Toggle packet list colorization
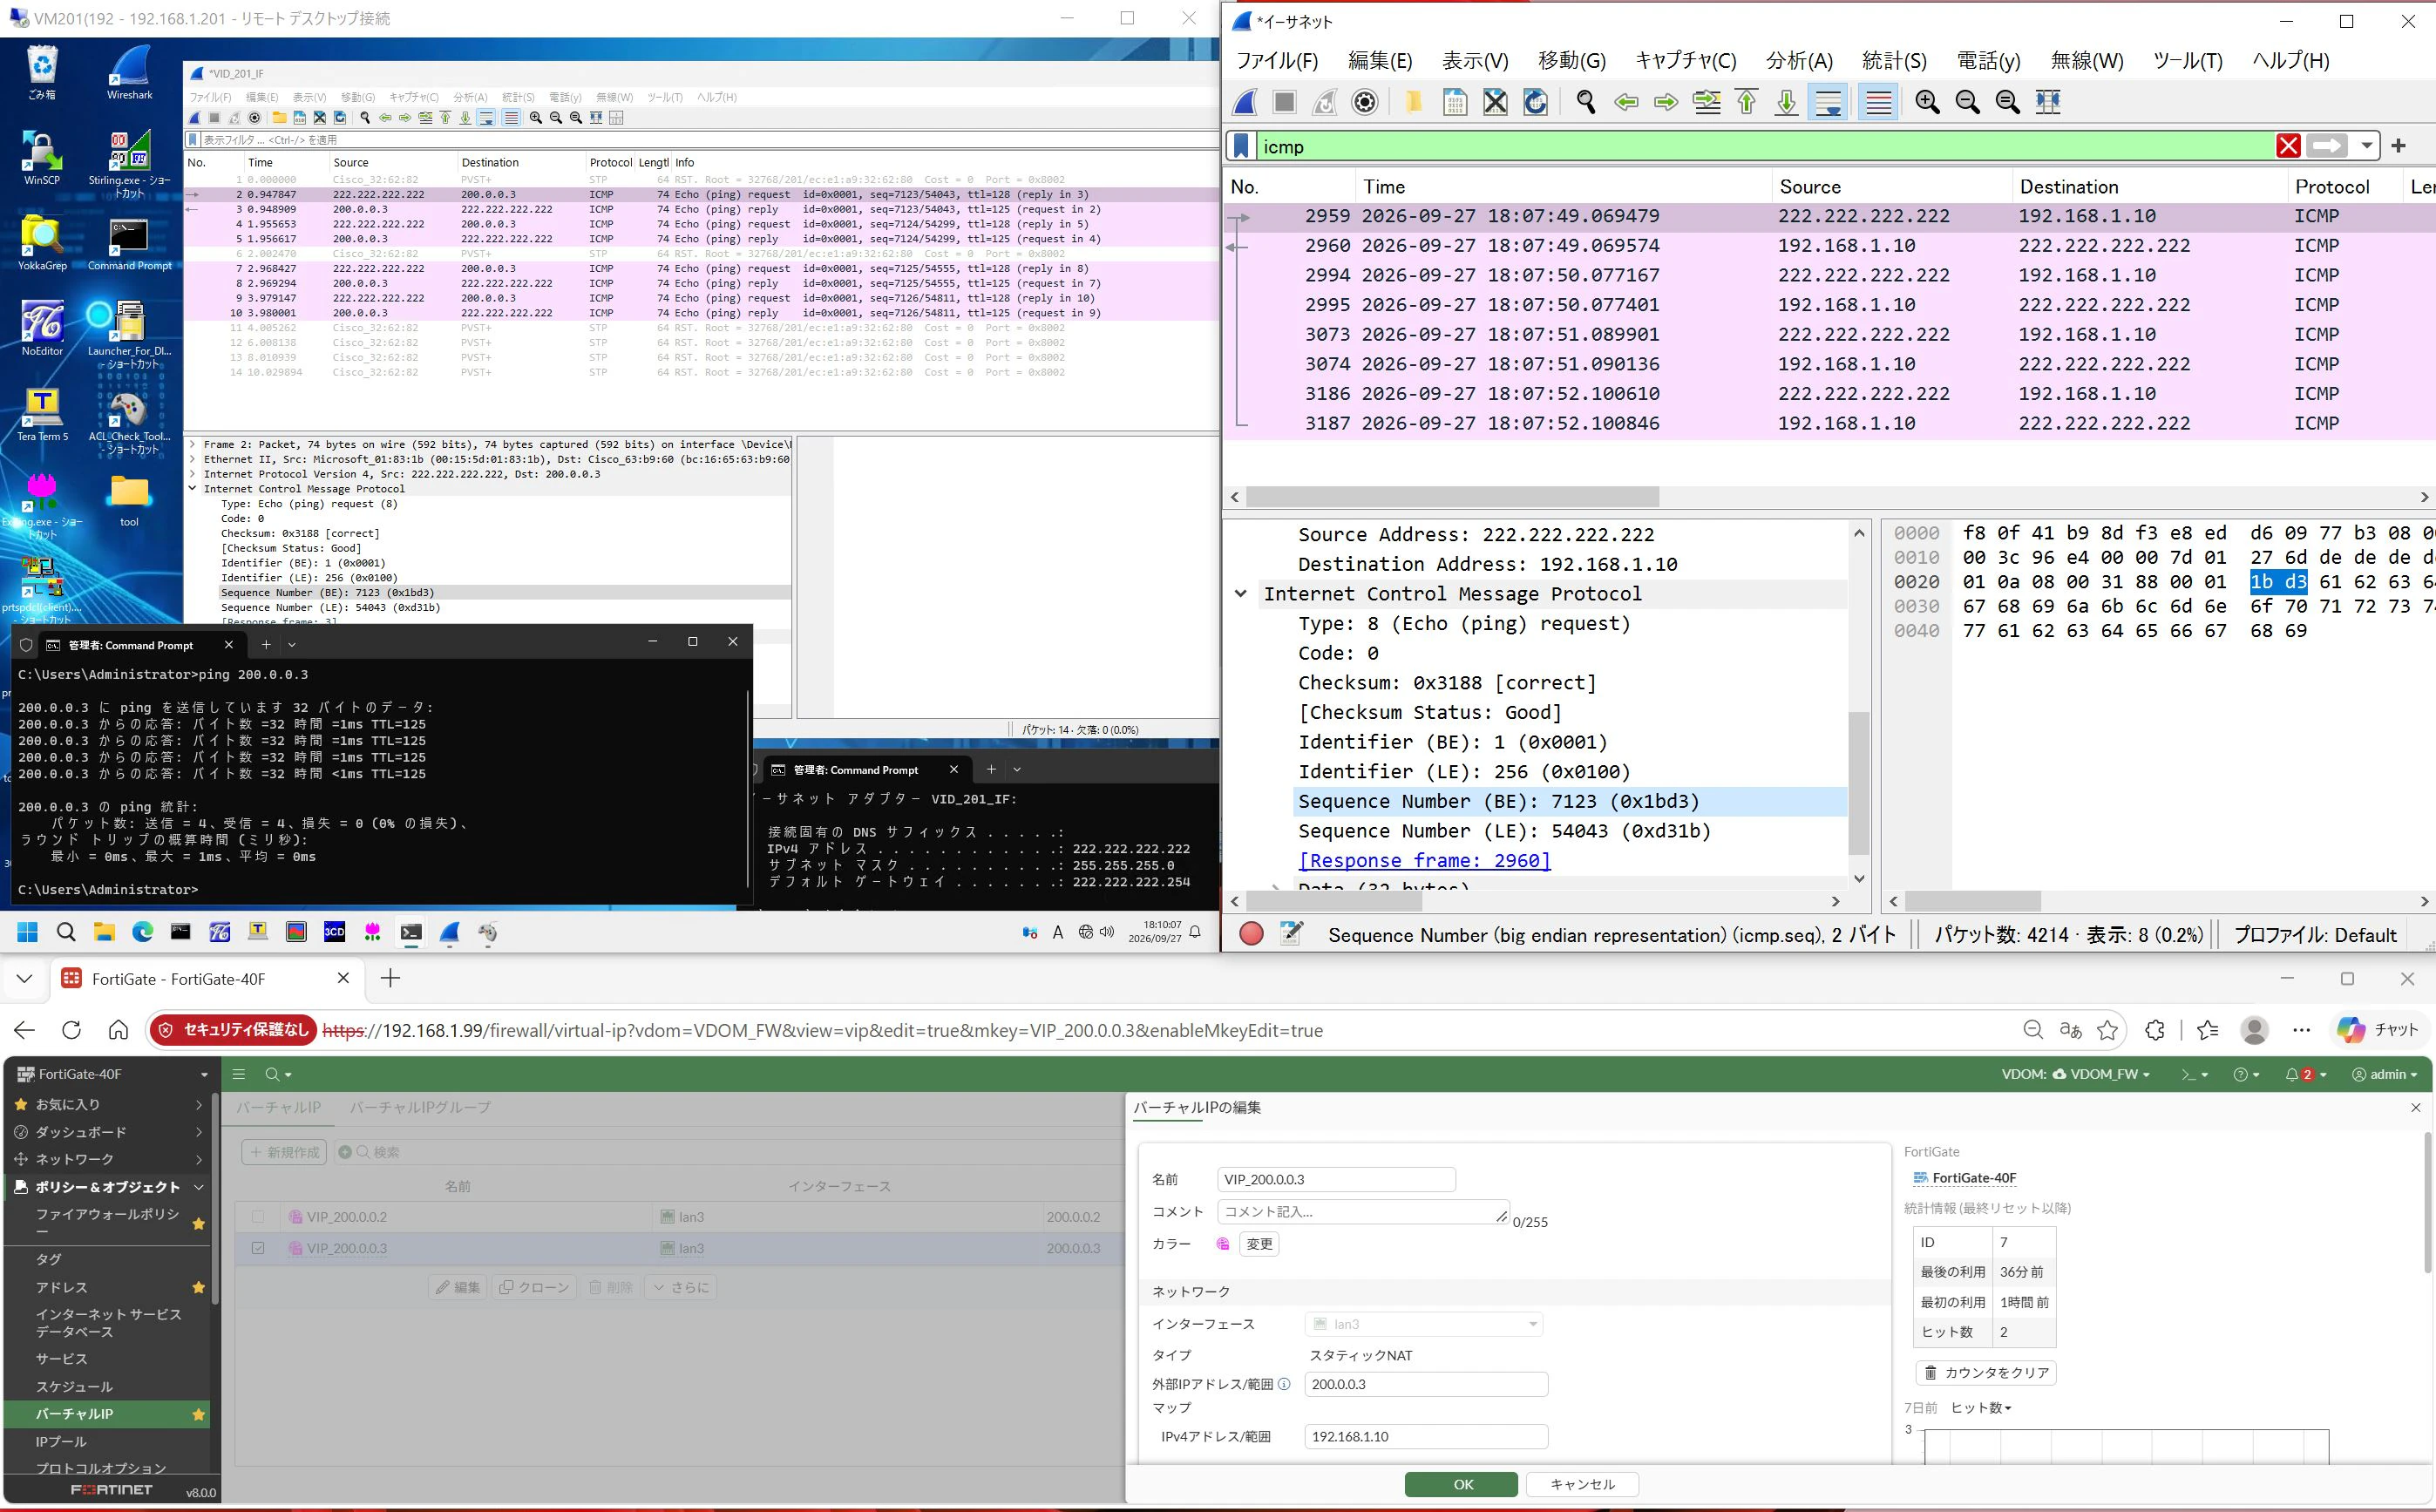Image resolution: width=2436 pixels, height=1512 pixels. point(1878,102)
